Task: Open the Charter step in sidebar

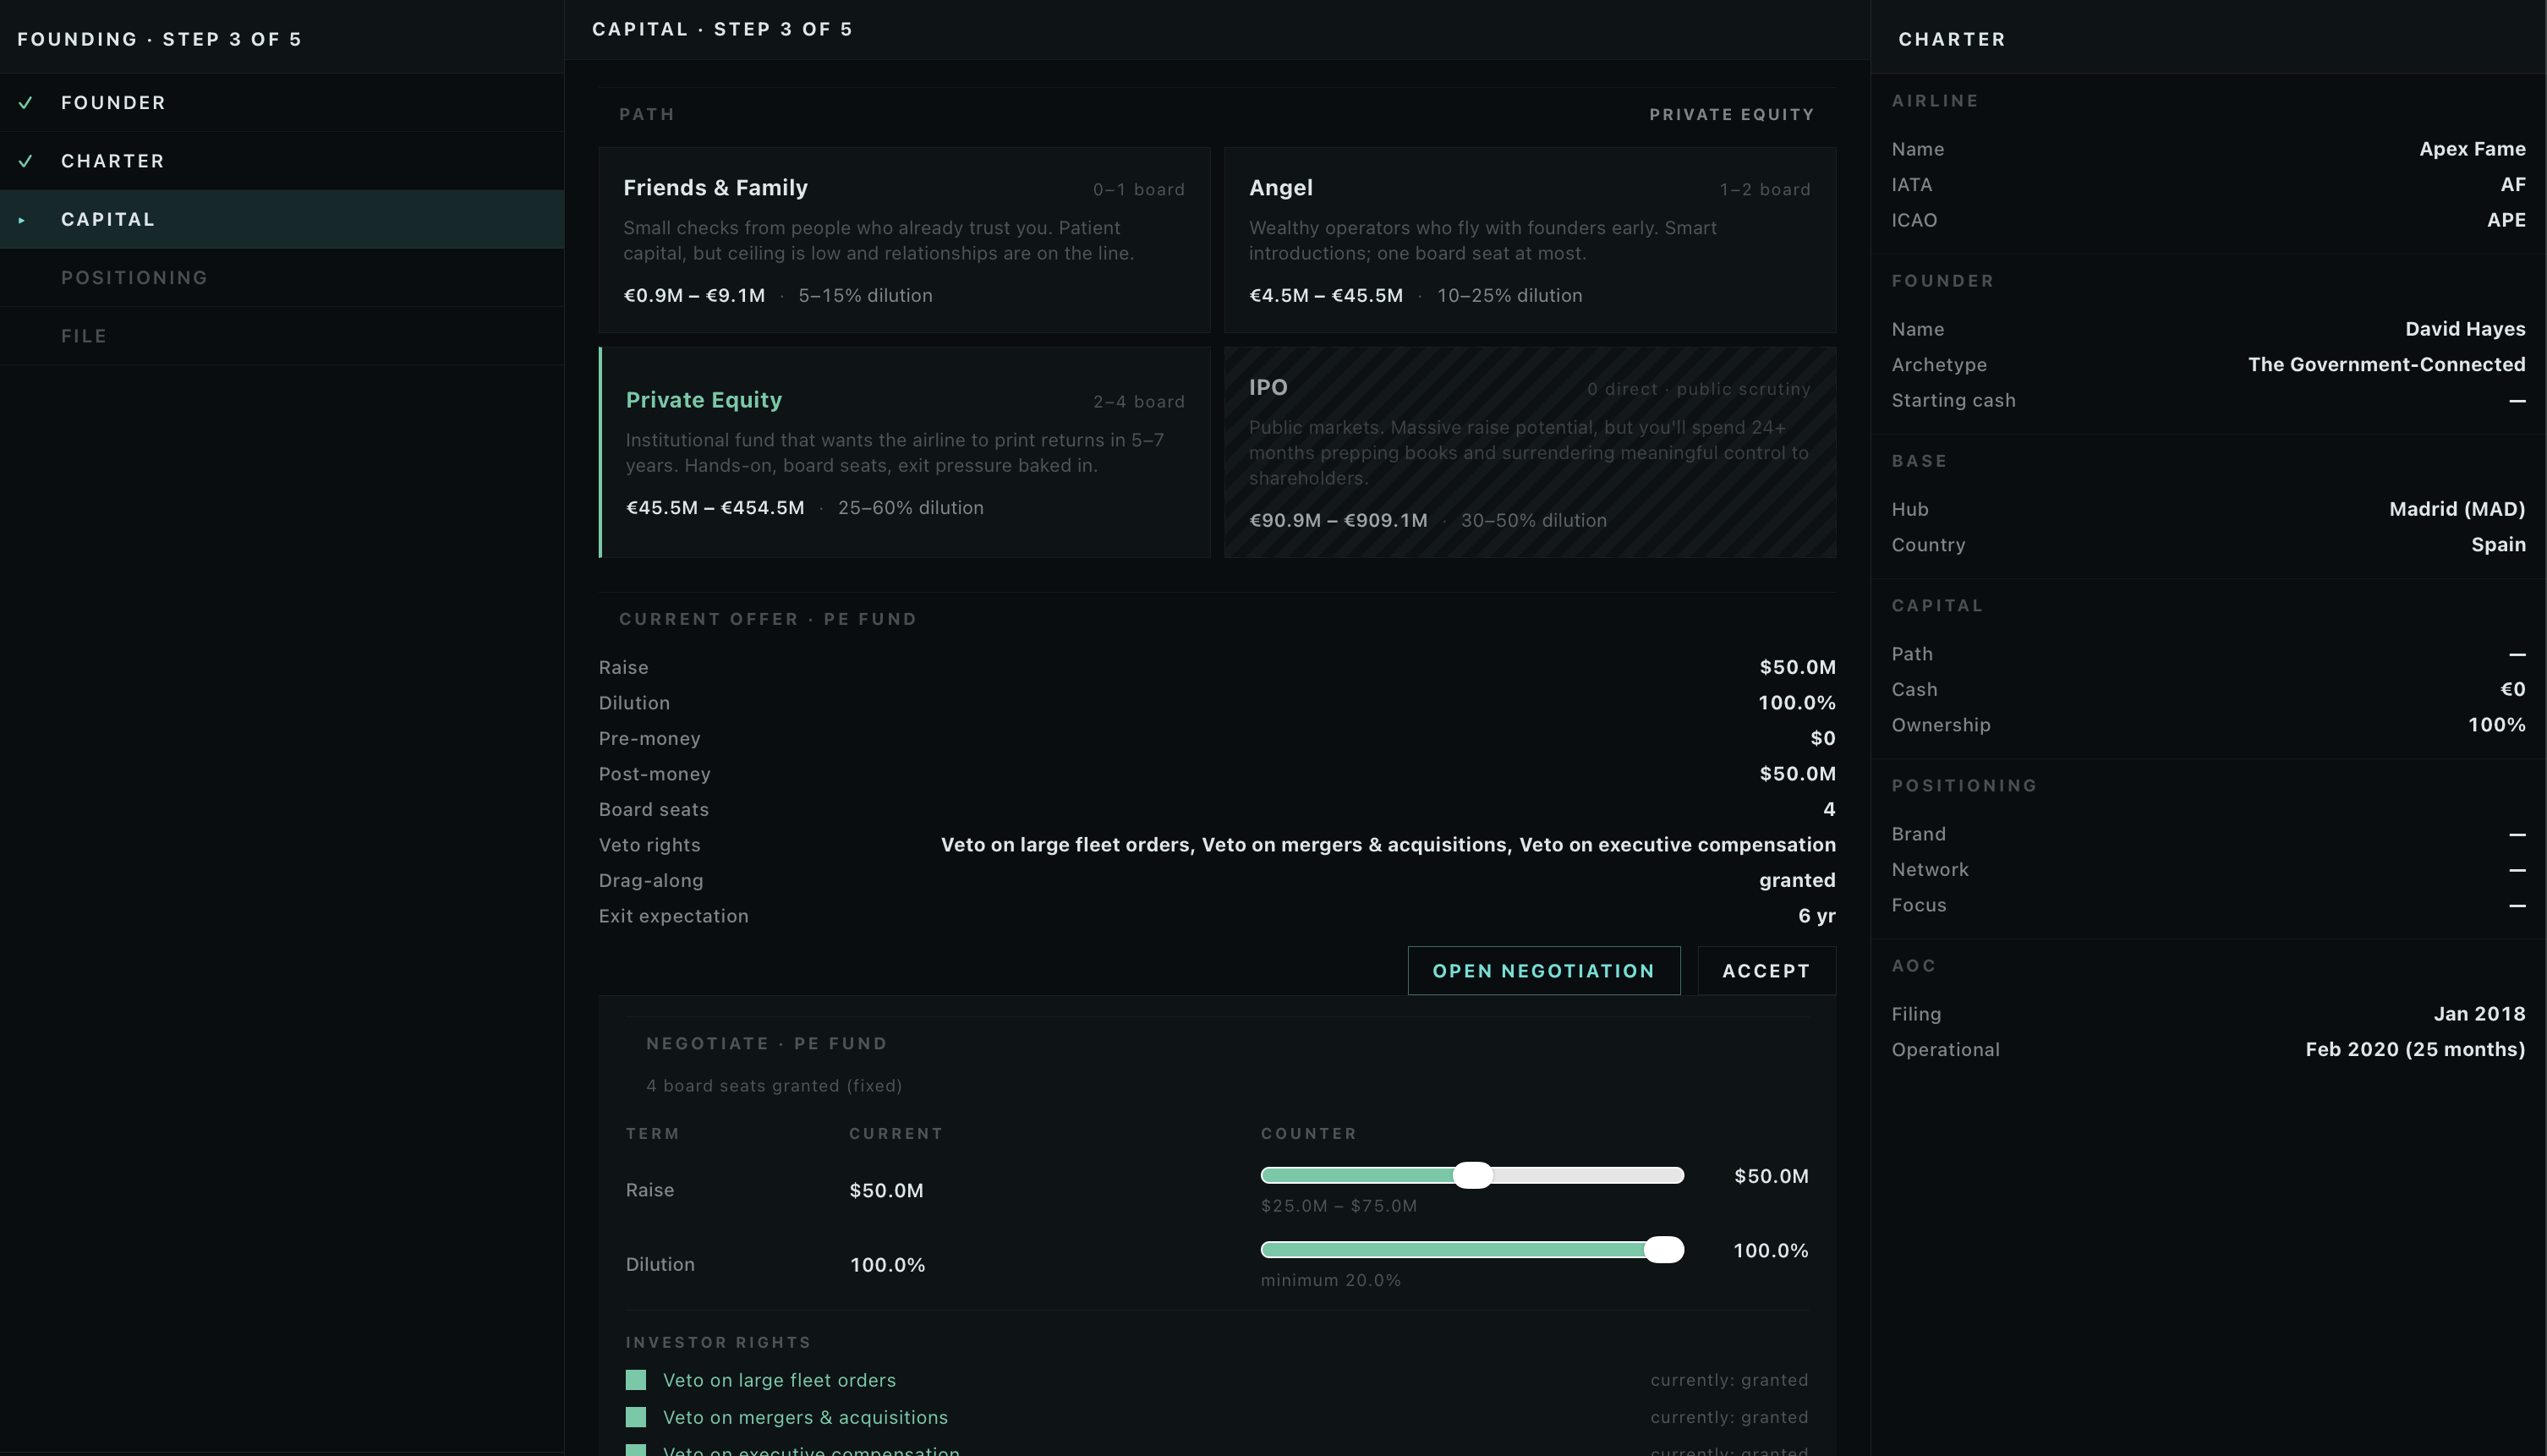Action: coord(282,161)
